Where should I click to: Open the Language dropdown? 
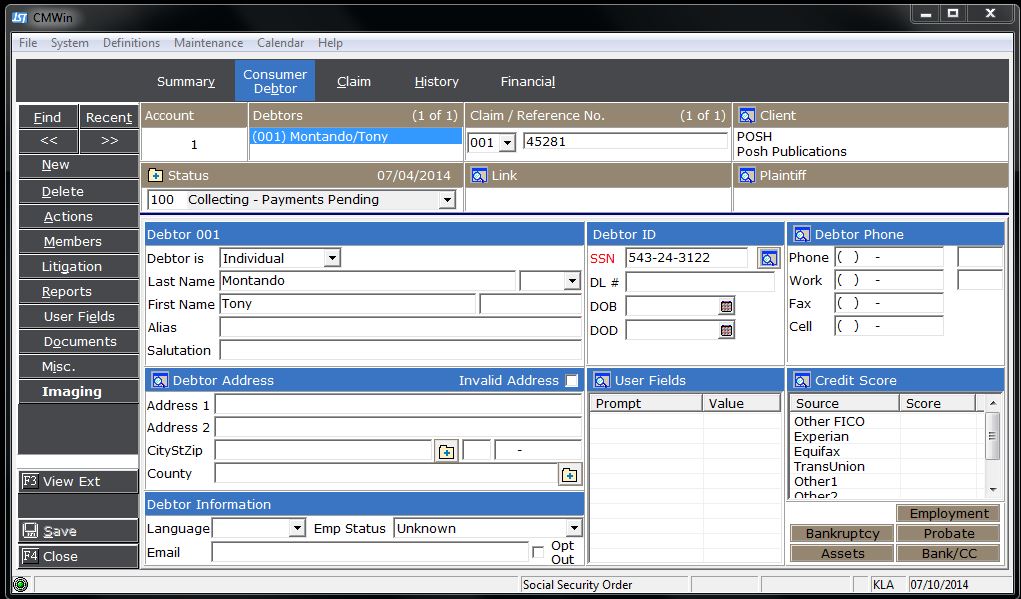pos(297,529)
